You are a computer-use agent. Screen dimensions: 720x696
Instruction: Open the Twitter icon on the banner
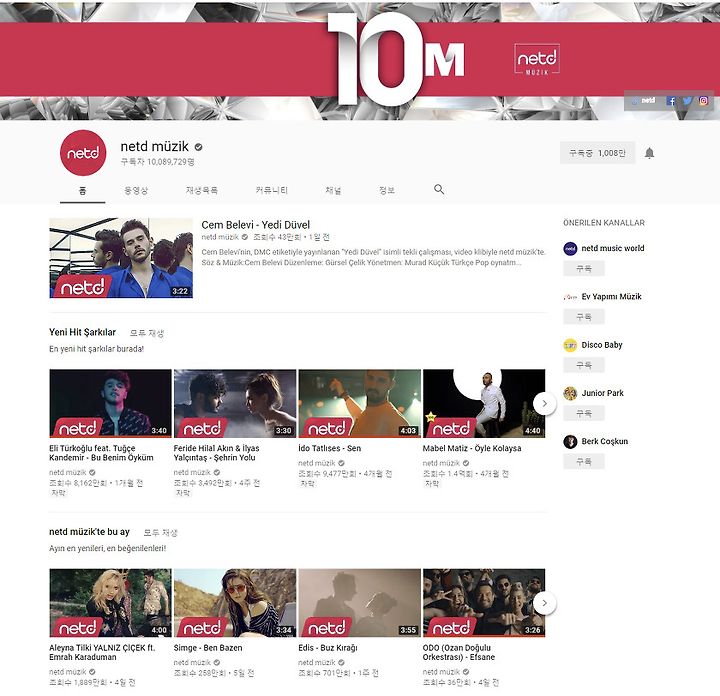point(687,101)
